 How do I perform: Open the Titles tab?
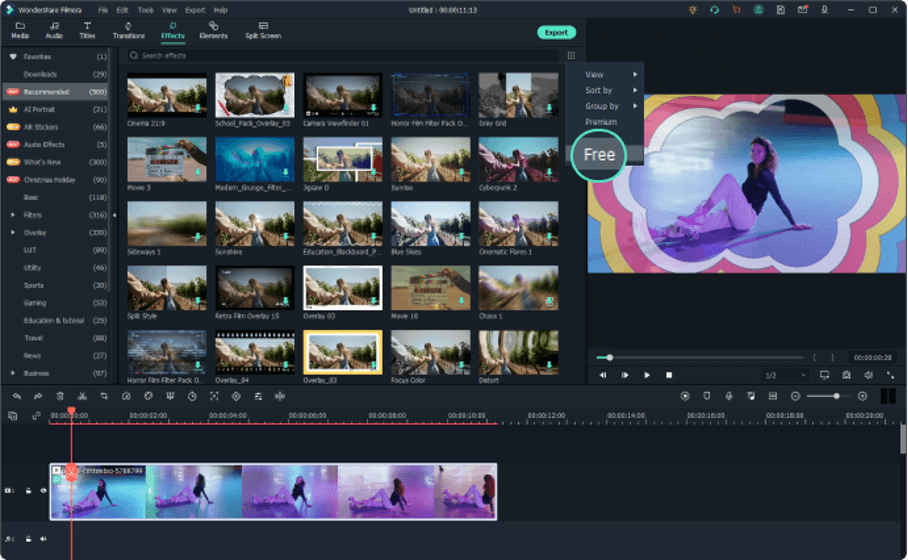[87, 31]
